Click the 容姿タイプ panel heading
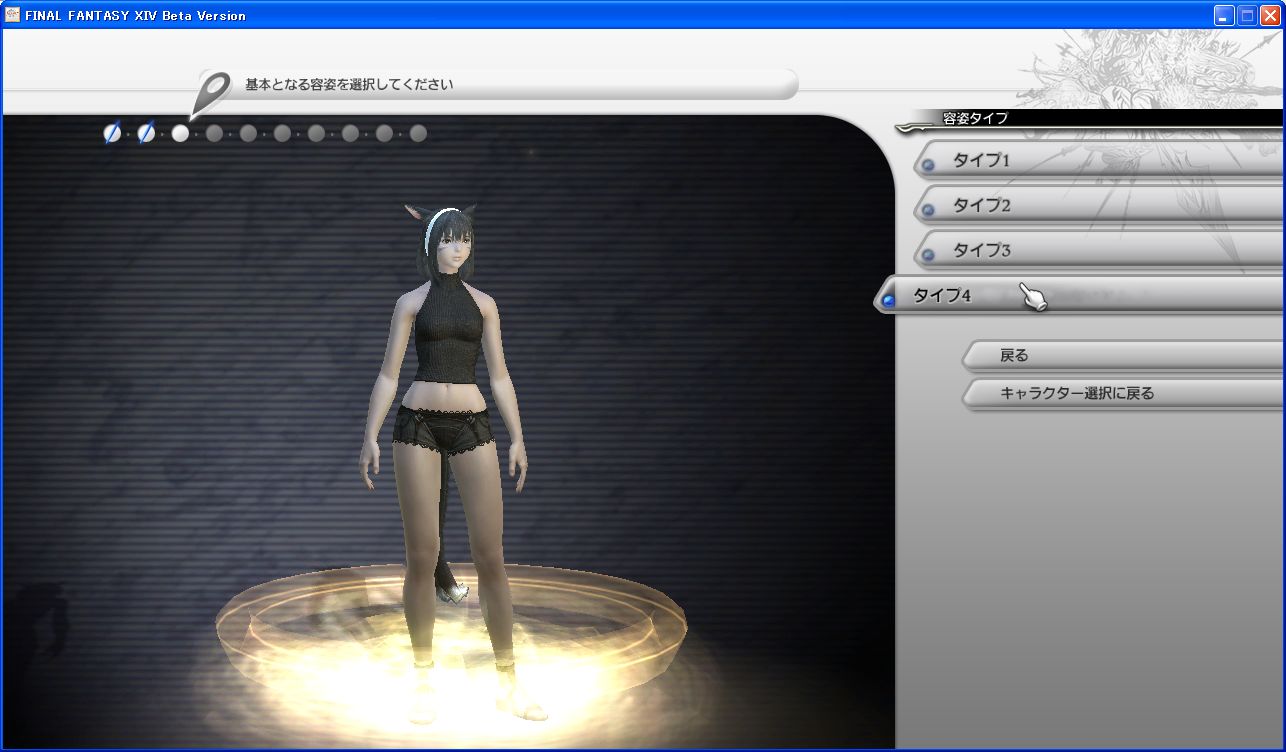This screenshot has width=1286, height=752. tap(975, 118)
